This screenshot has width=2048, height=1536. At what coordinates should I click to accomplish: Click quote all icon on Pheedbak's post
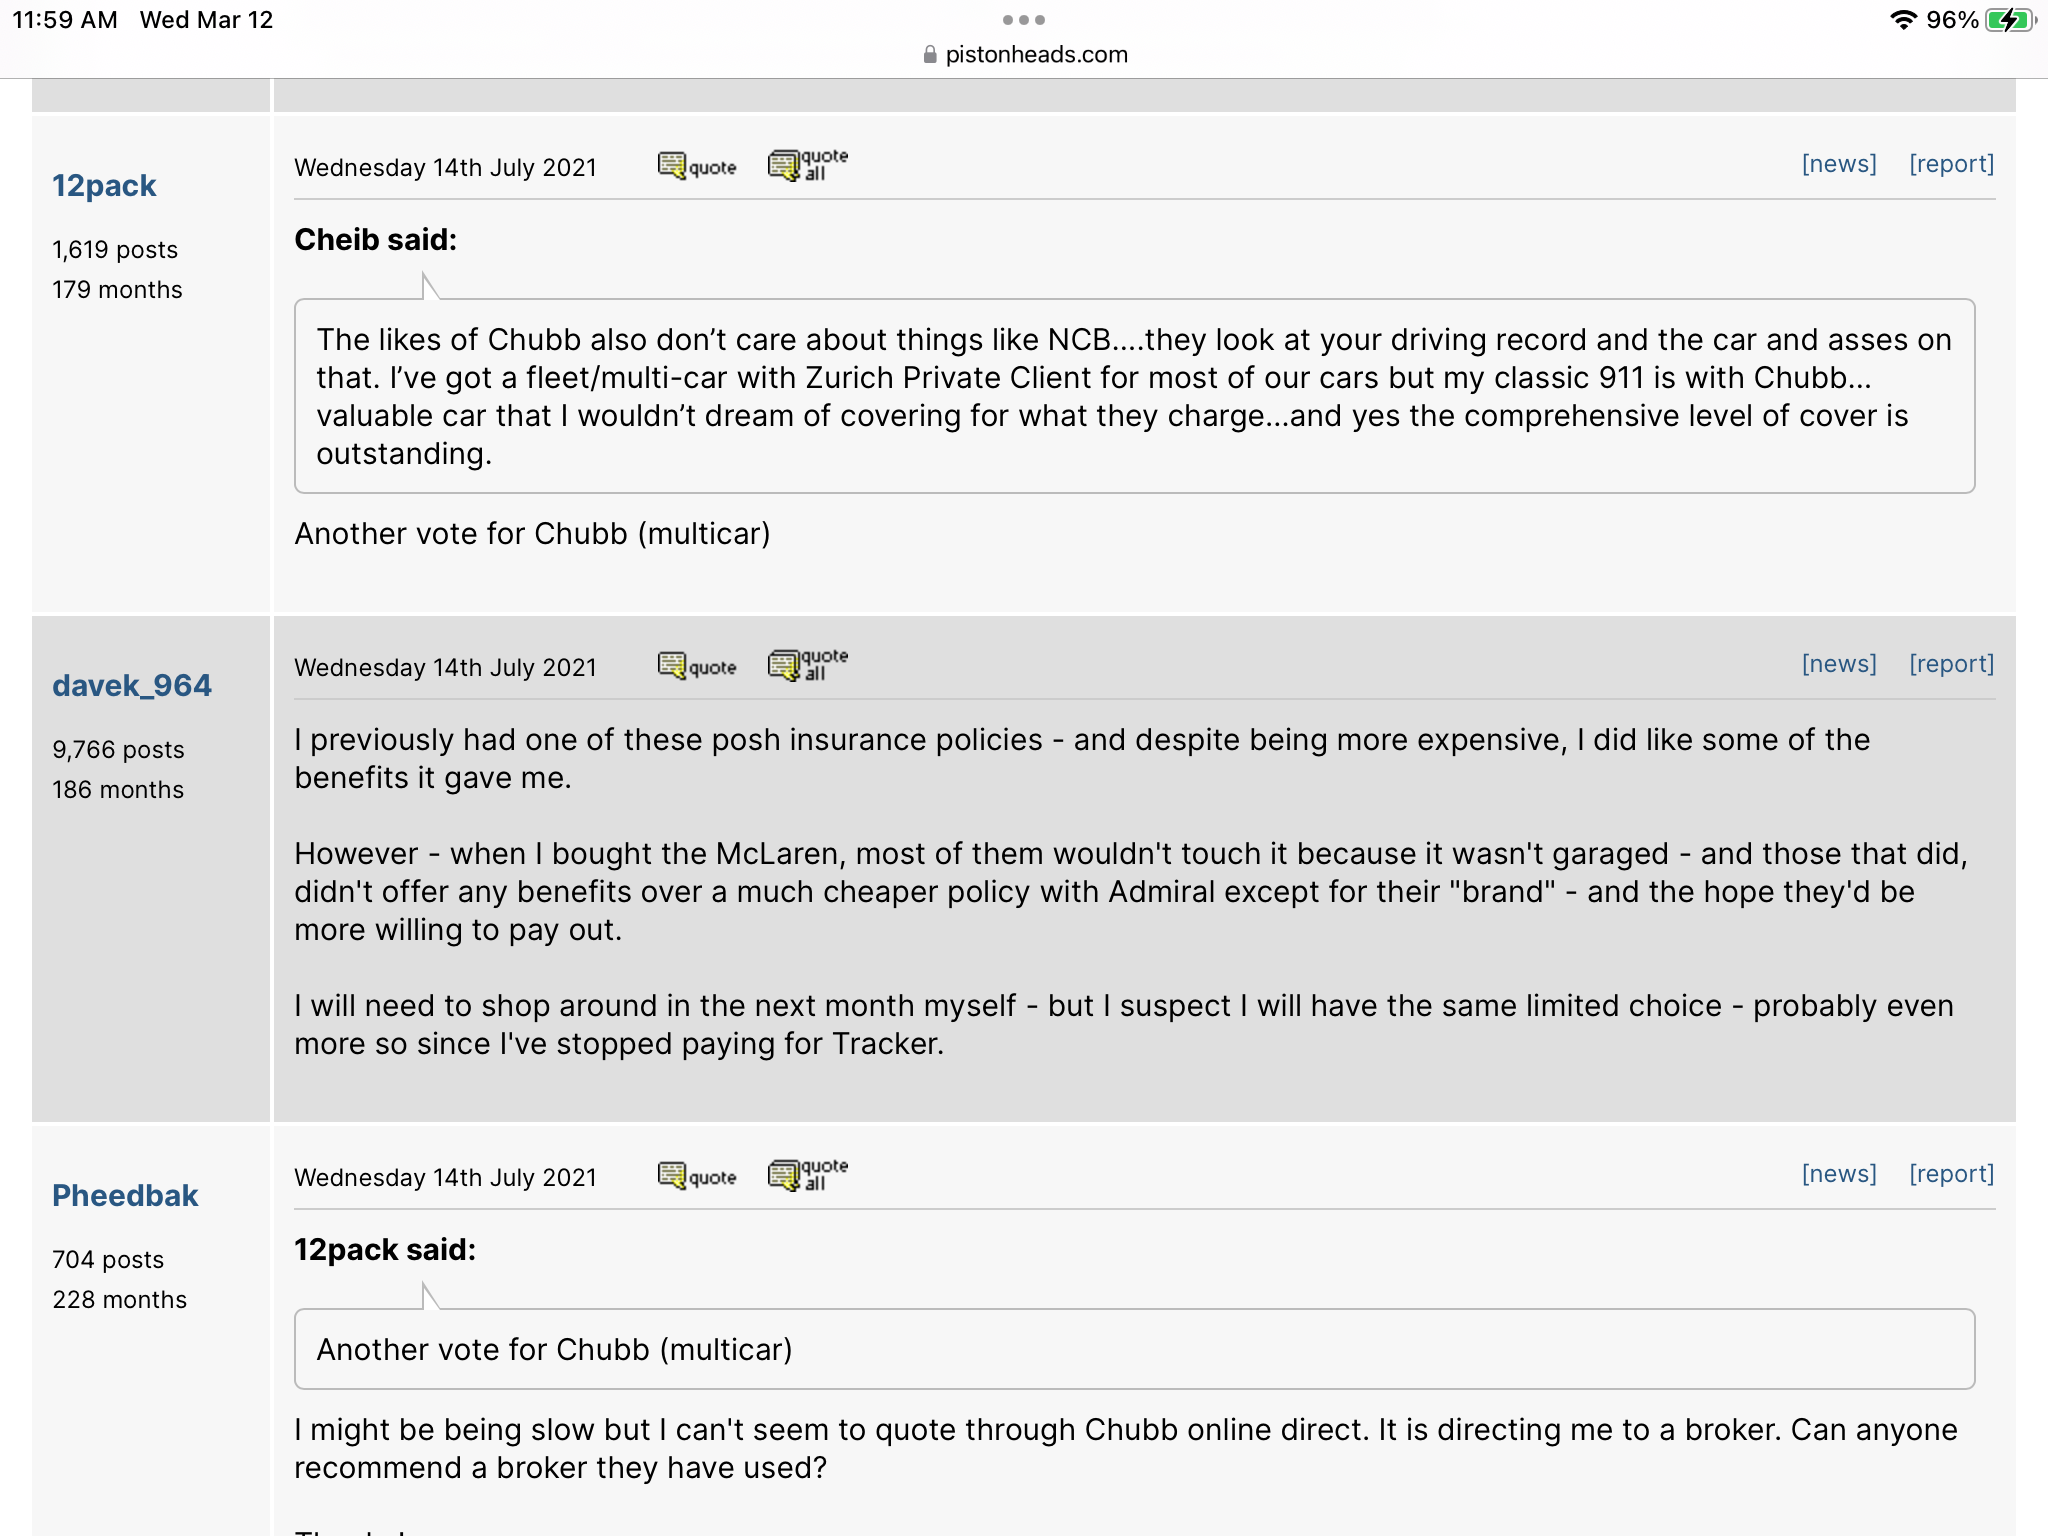coord(807,1175)
